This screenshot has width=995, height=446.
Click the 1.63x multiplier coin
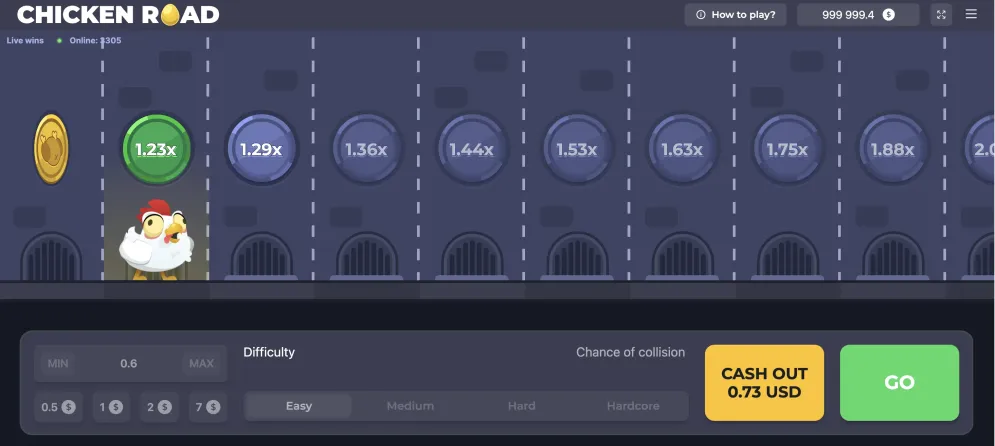pos(683,149)
